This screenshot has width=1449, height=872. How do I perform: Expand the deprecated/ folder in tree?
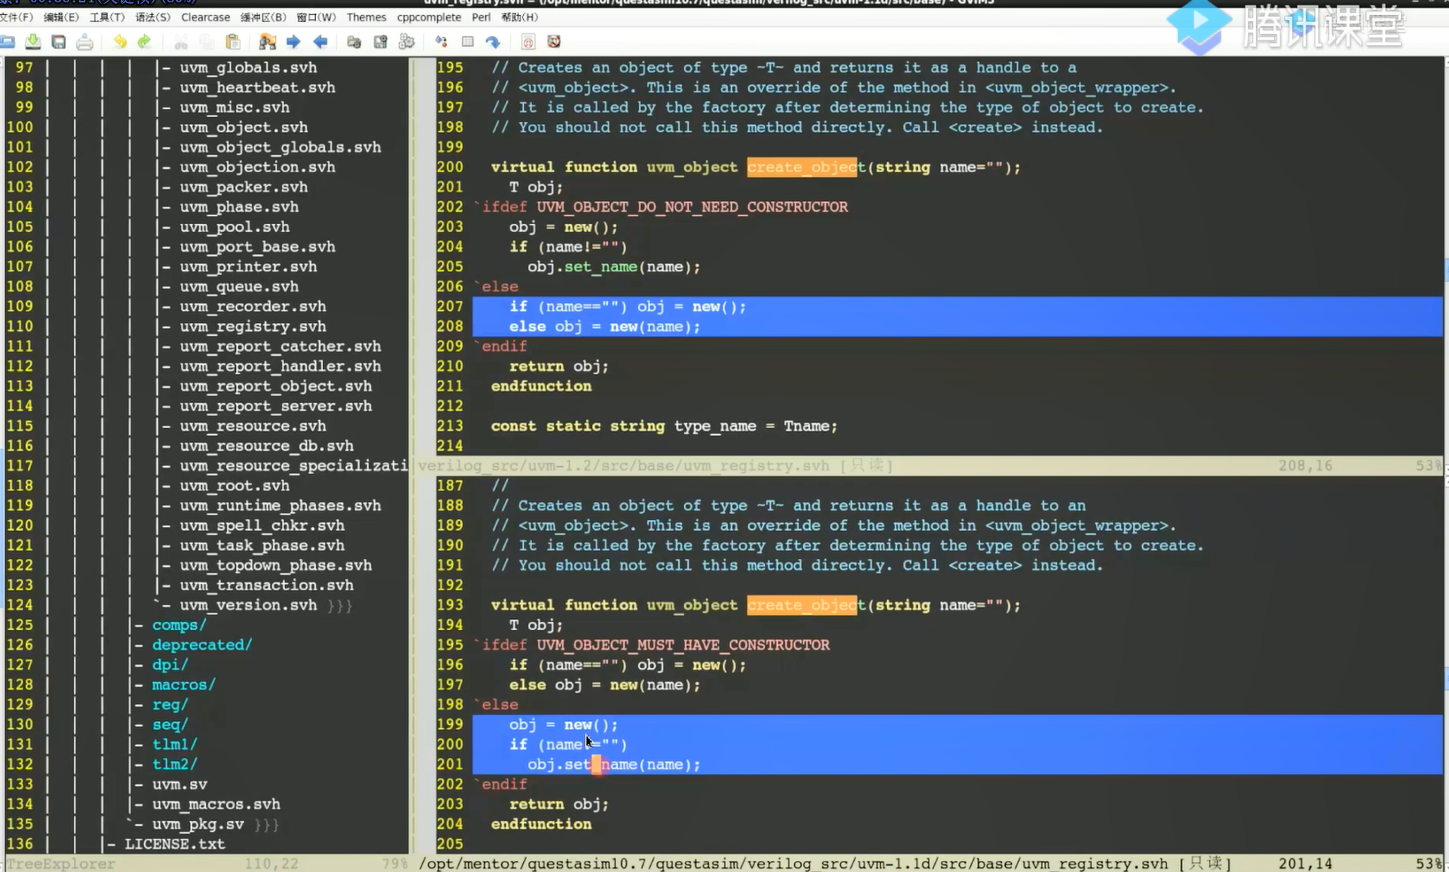(202, 645)
